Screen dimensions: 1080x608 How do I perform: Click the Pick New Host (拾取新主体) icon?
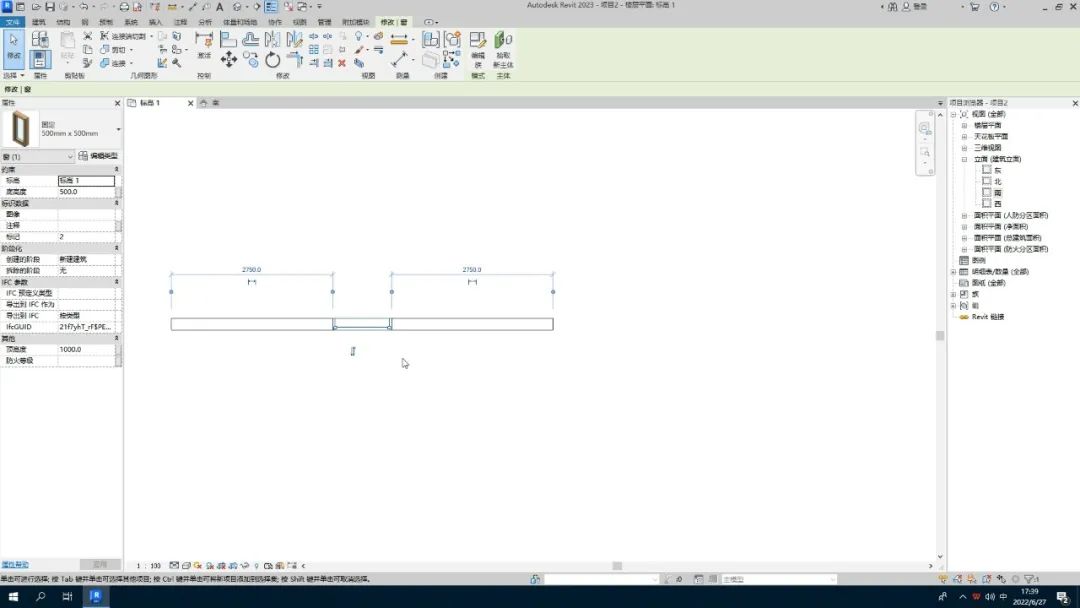[x=503, y=41]
